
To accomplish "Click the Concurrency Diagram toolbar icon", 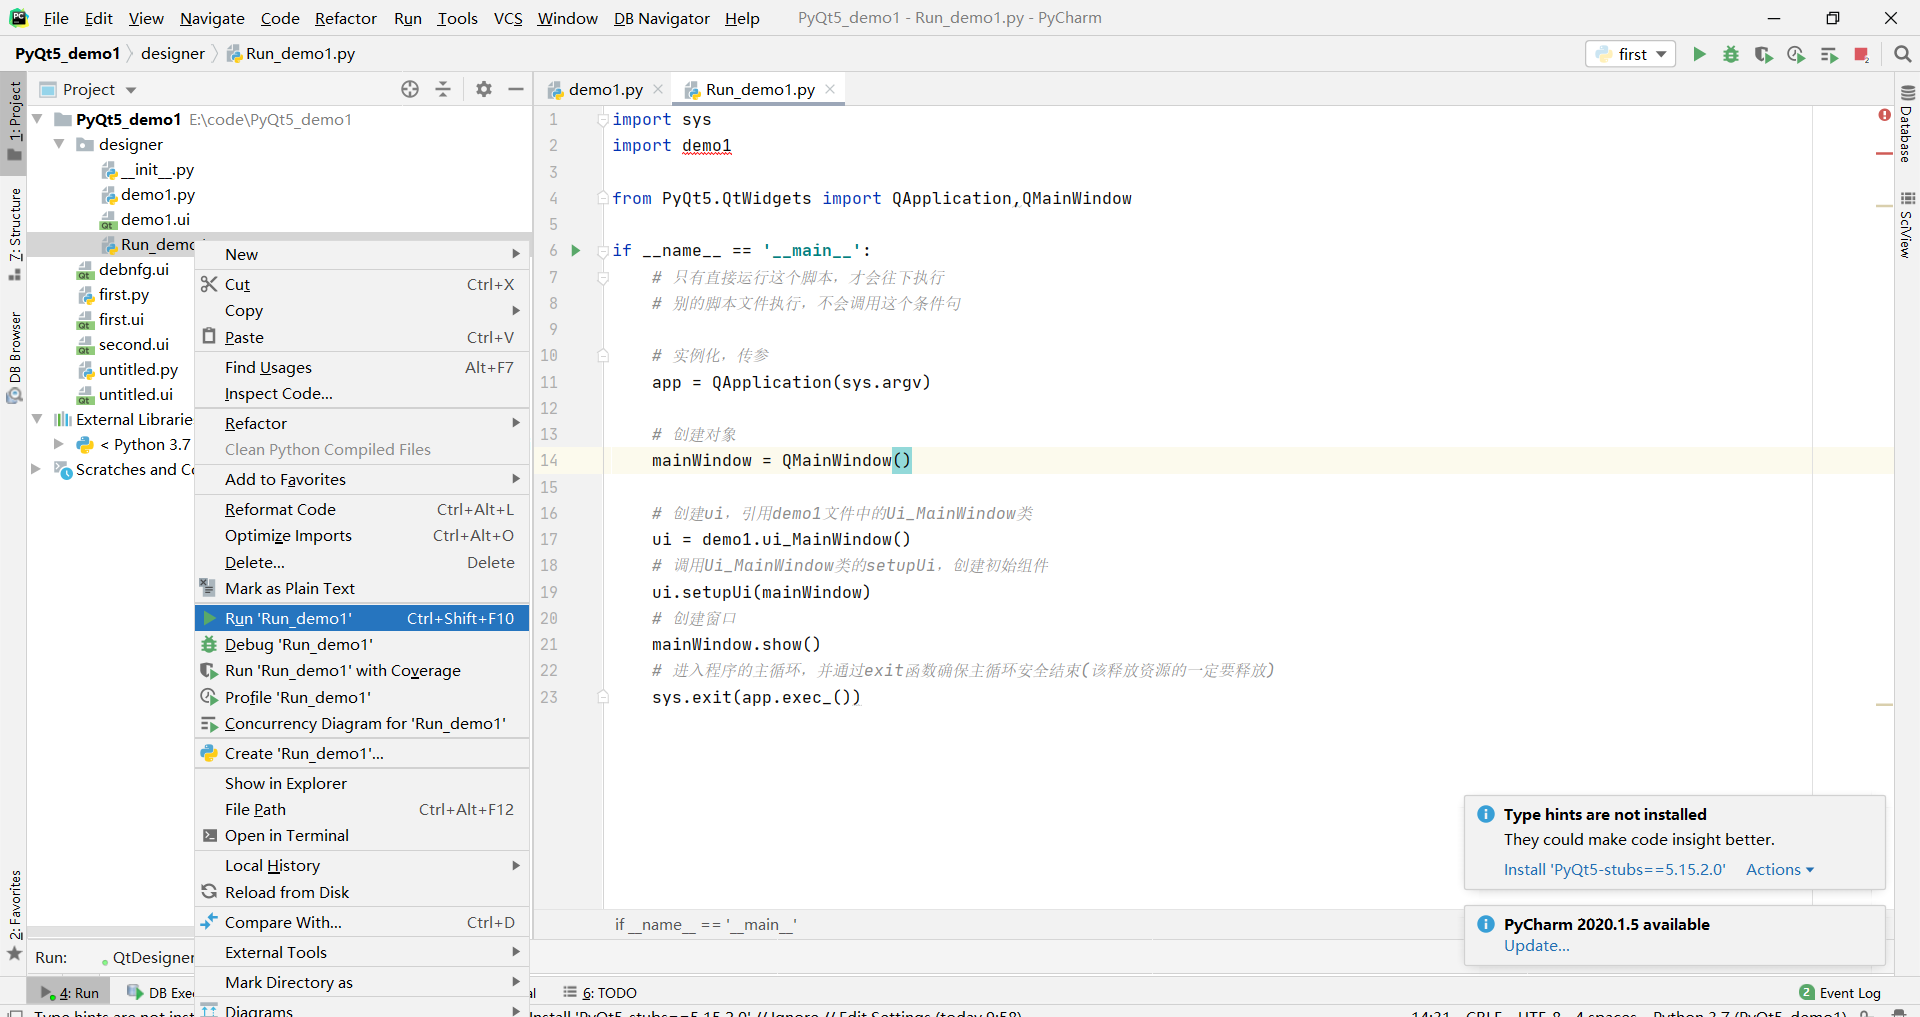I will point(1829,54).
